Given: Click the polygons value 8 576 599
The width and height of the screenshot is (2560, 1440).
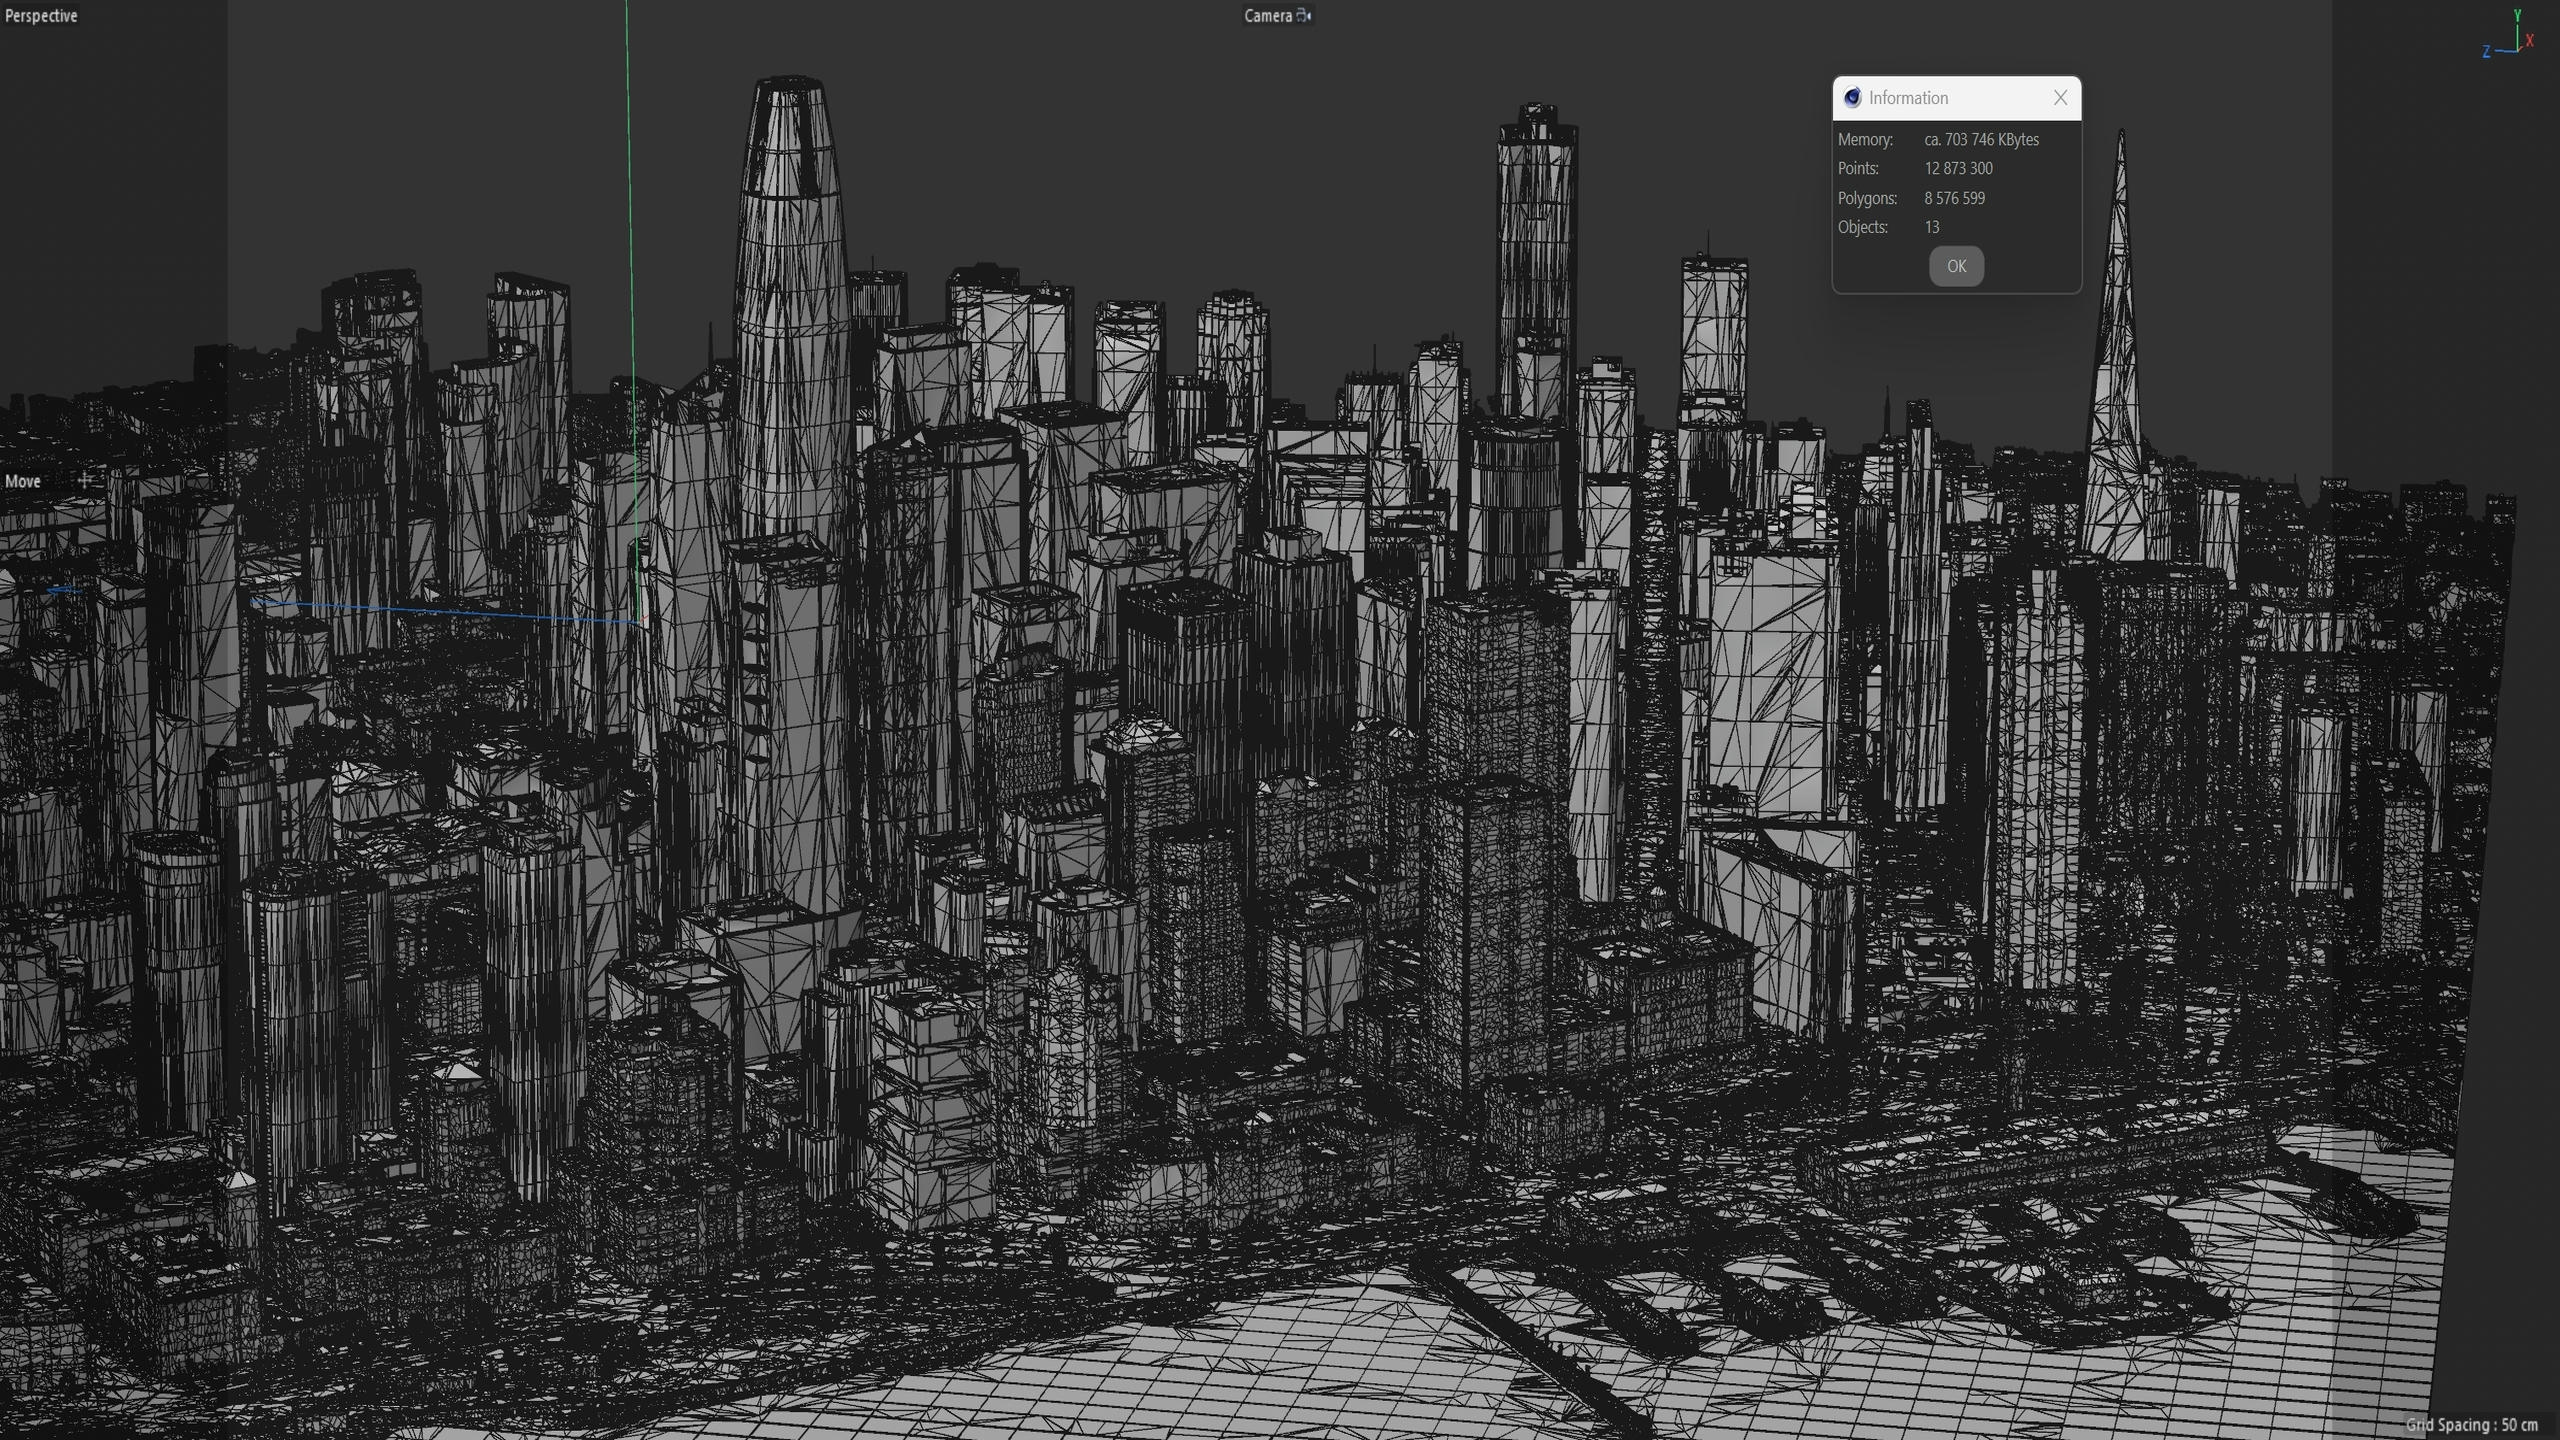Looking at the screenshot, I should (x=1954, y=198).
